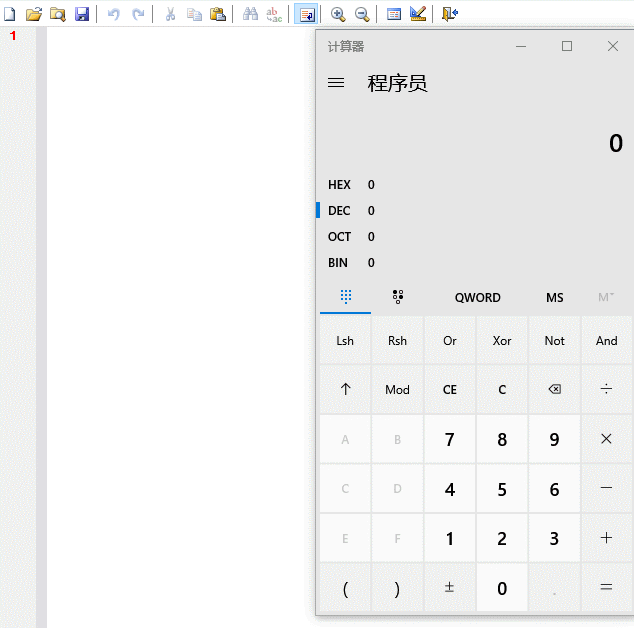The image size is (634, 628).
Task: Select the OCT number base
Action: click(x=340, y=237)
